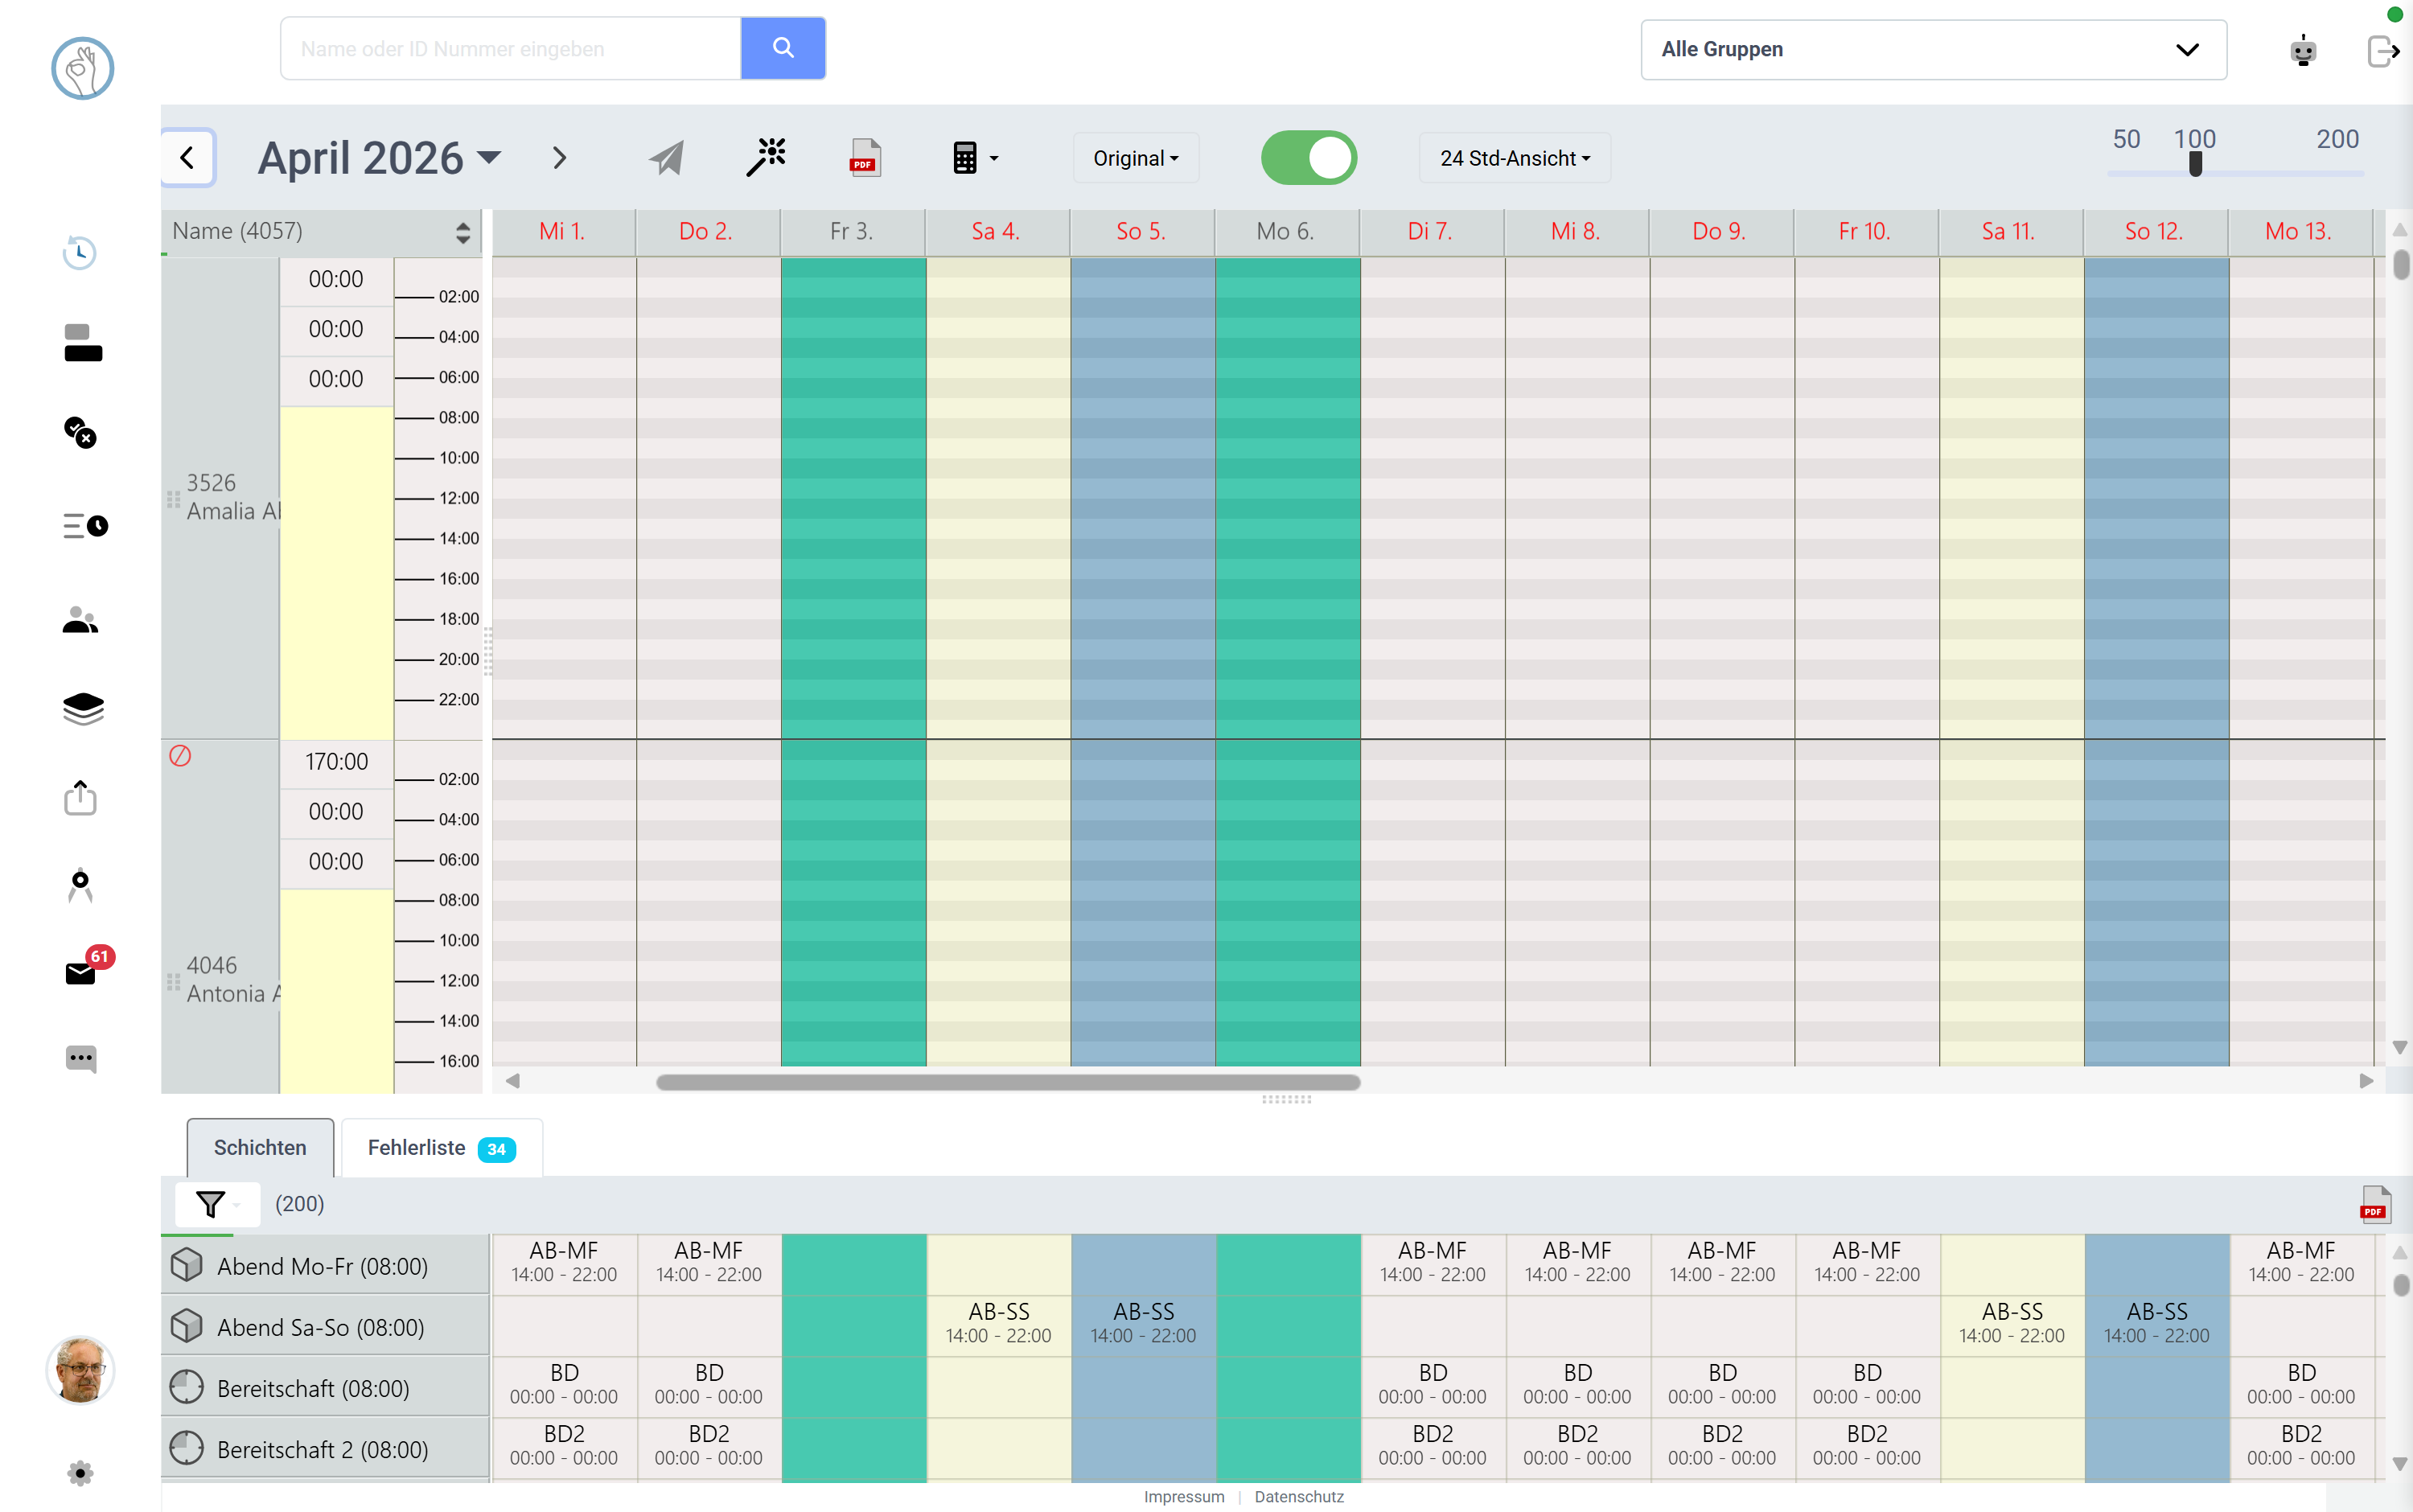This screenshot has height=1512, width=2413.
Task: Open the Original dropdown
Action: point(1136,158)
